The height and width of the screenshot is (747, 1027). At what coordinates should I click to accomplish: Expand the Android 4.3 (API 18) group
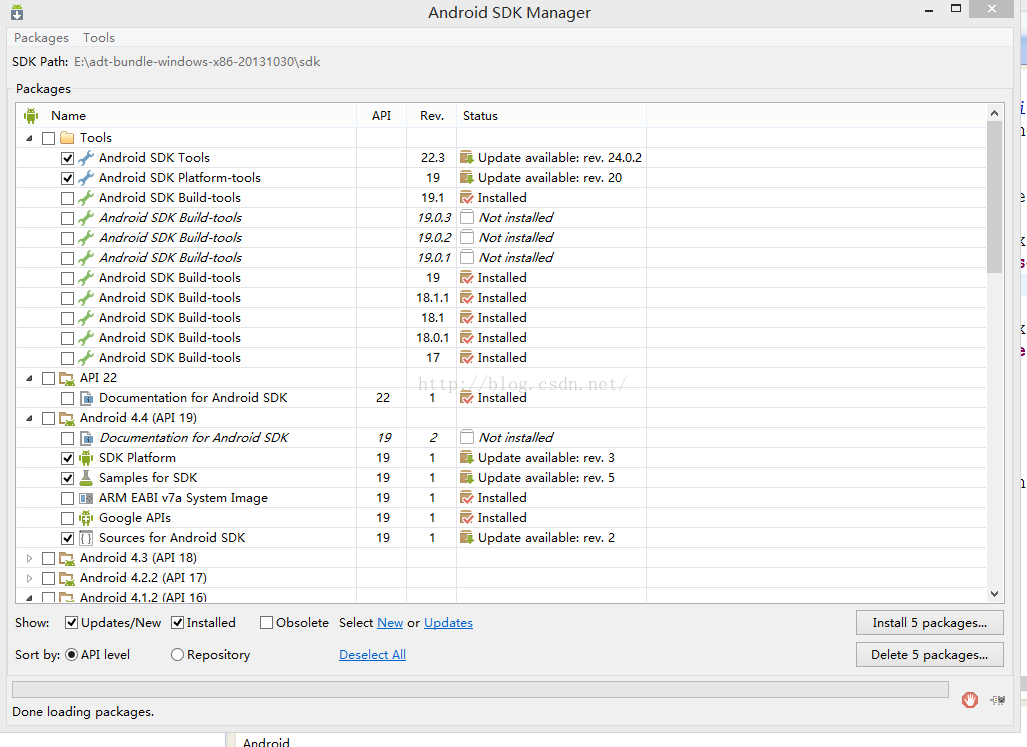click(x=29, y=558)
